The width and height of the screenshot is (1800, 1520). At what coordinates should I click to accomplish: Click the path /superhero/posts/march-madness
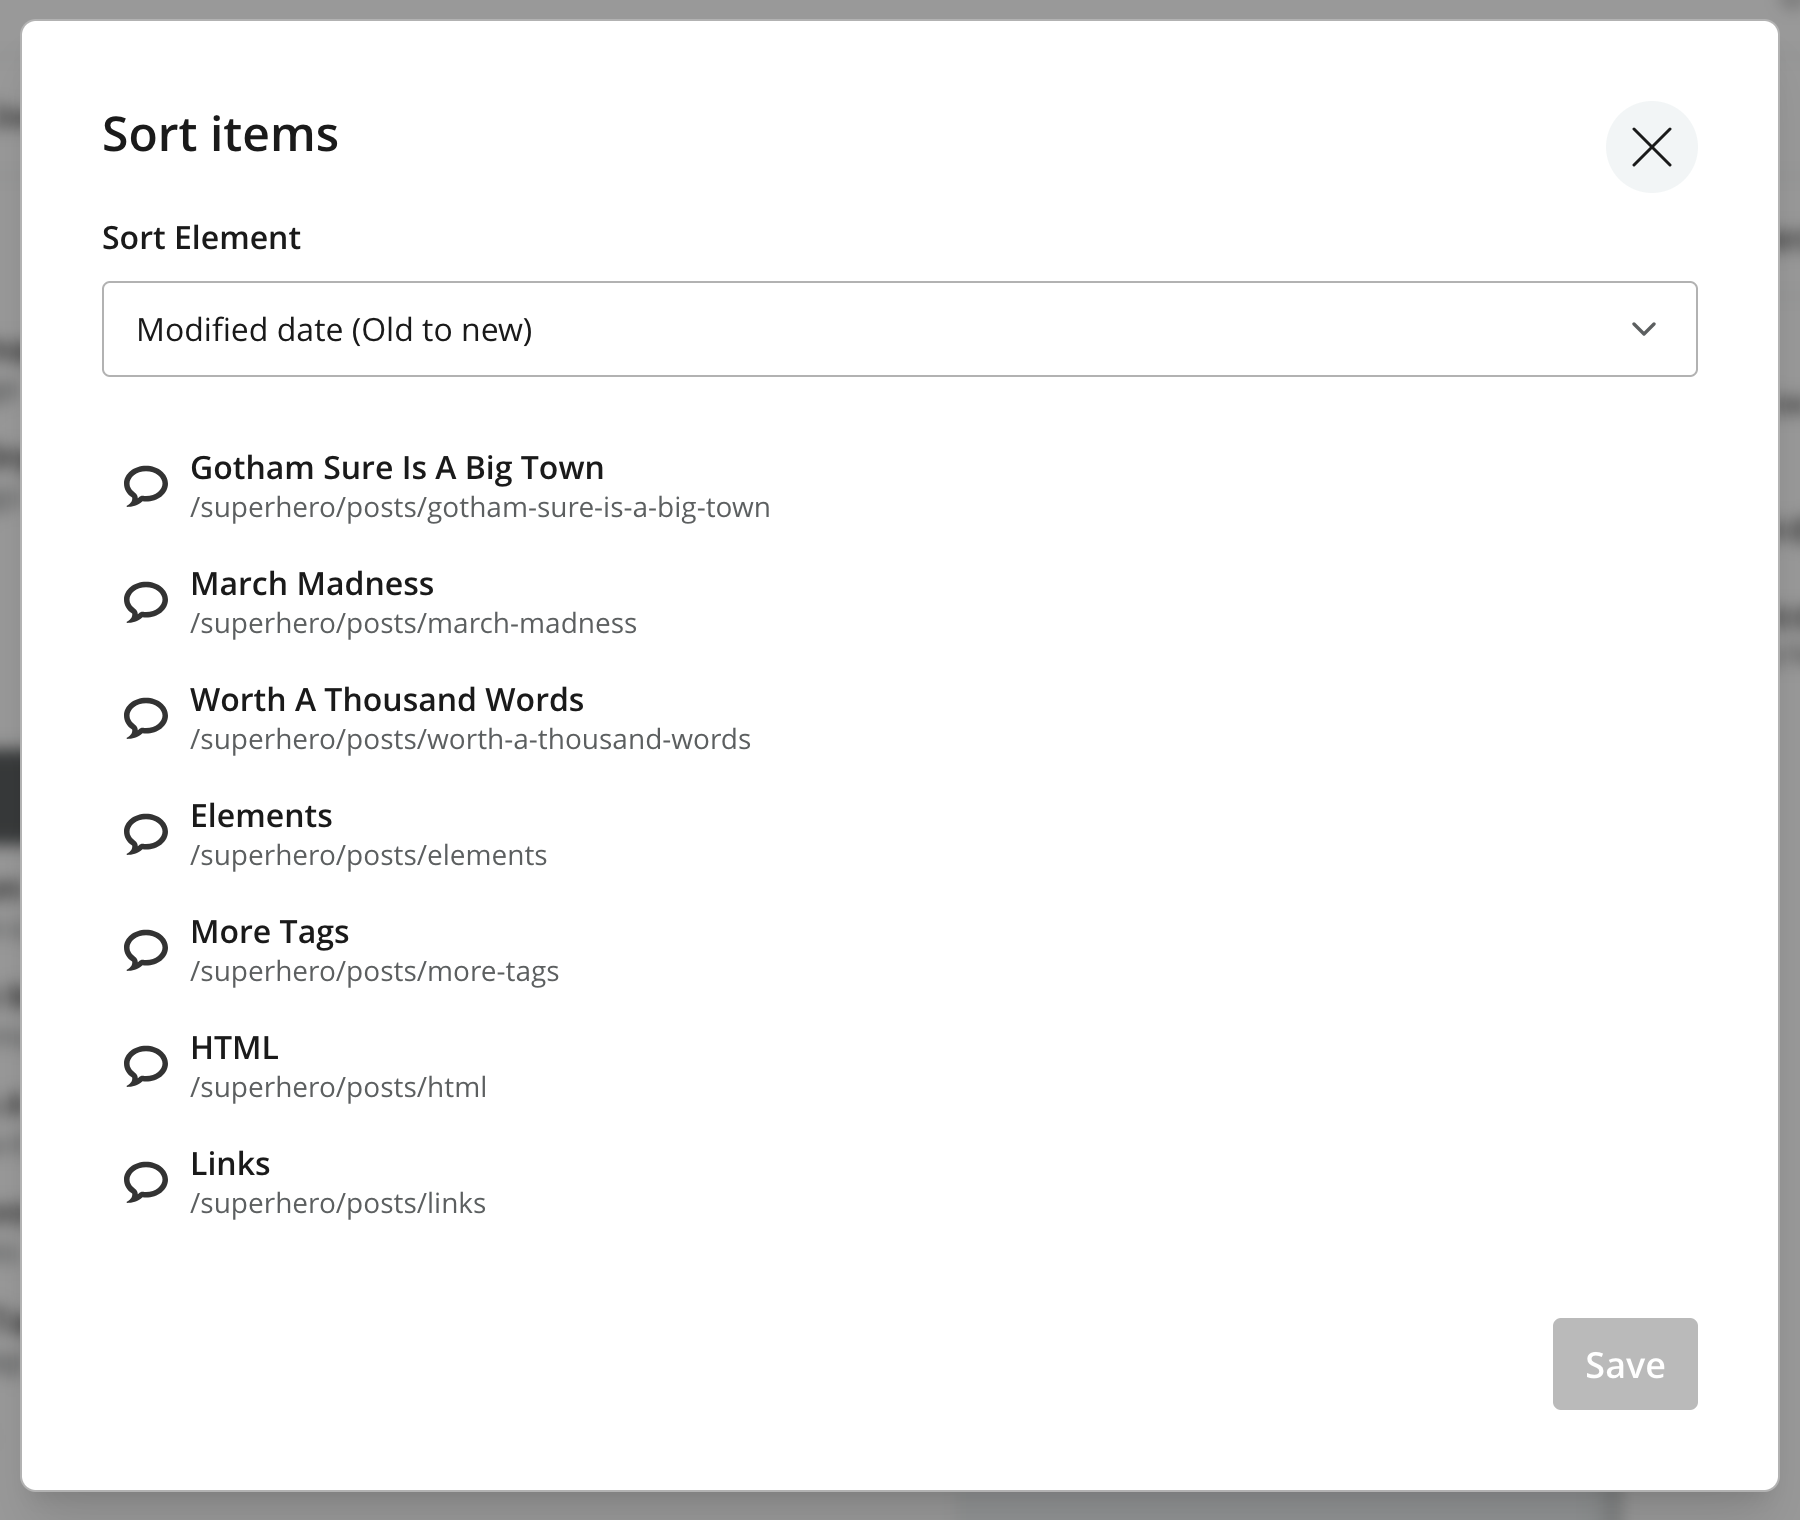(413, 624)
